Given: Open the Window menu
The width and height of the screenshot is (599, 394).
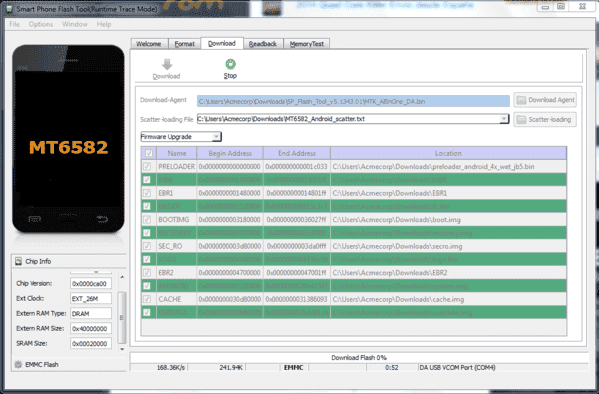Looking at the screenshot, I should click(75, 24).
